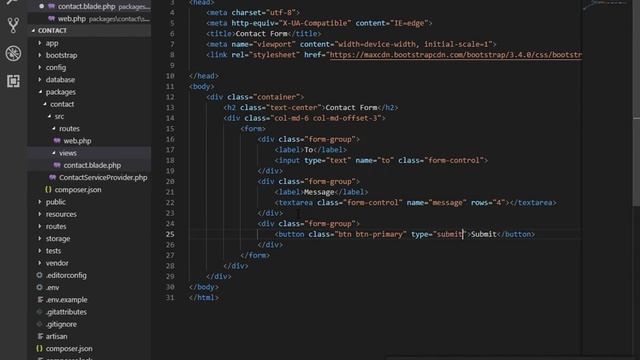The width and height of the screenshot is (640, 360).
Task: Click unsaved dot on contact.blade.php open editor
Action: pos(42,7)
